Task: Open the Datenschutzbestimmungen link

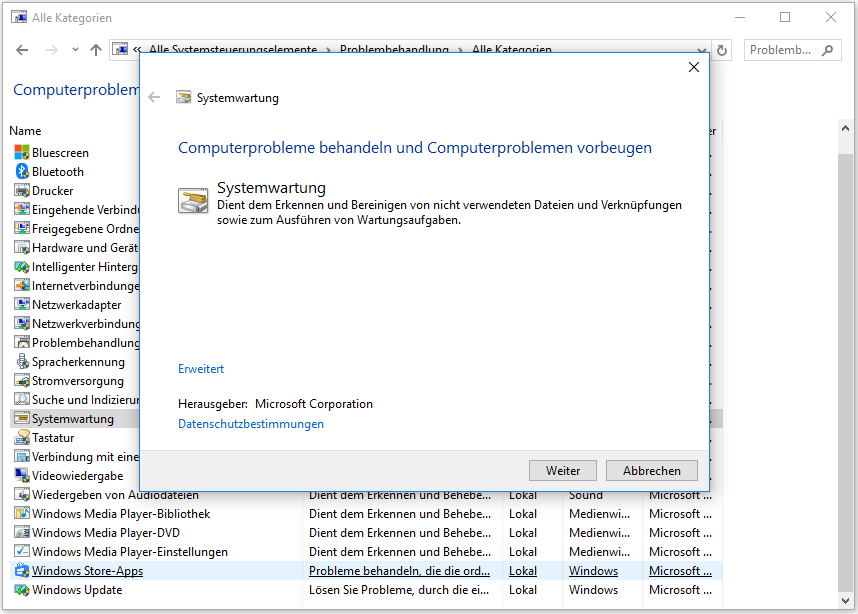Action: (250, 423)
